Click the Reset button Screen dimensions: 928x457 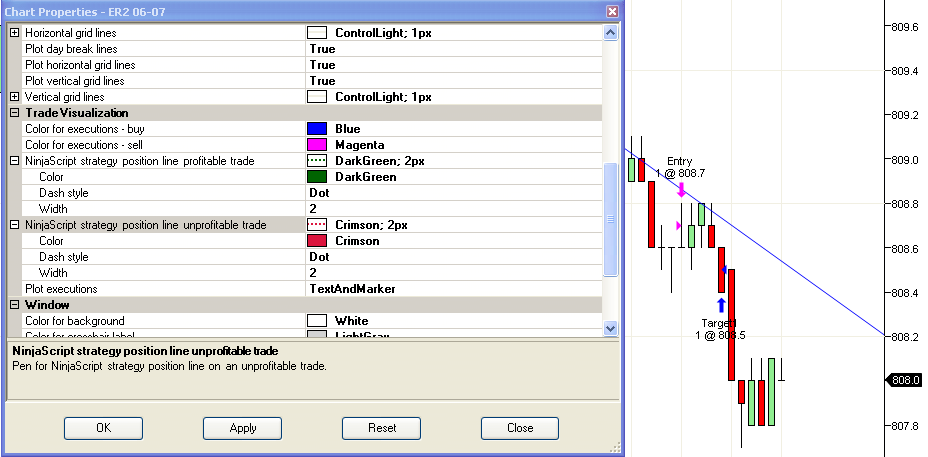[382, 428]
